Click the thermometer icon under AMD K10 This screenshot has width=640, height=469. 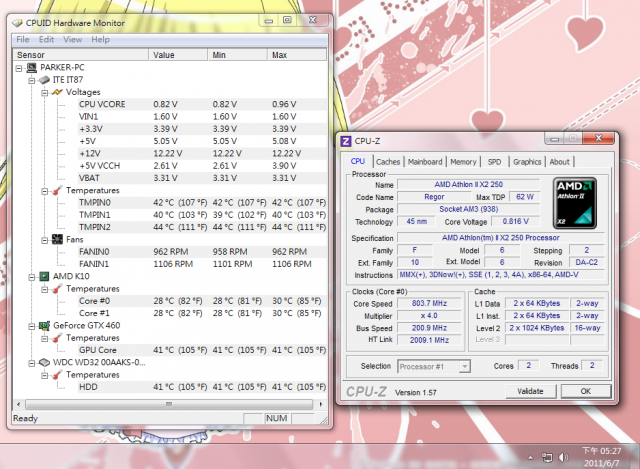(x=57, y=289)
